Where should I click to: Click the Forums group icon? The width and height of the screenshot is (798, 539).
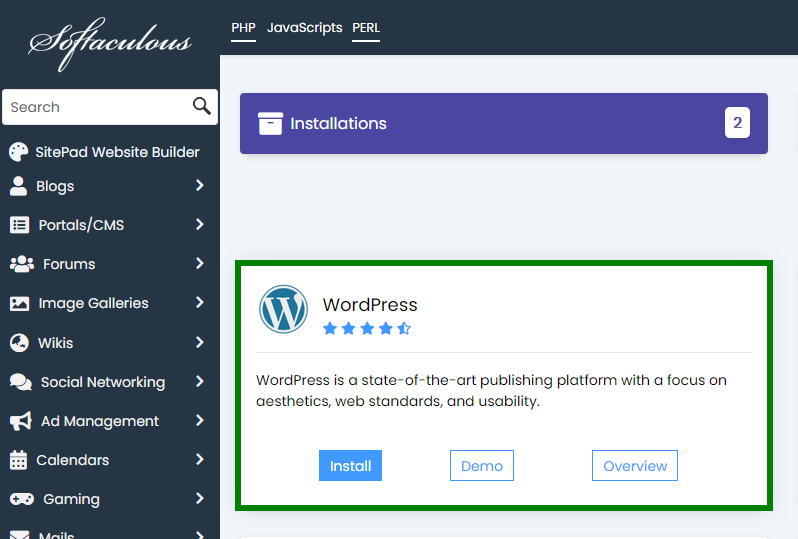21,264
